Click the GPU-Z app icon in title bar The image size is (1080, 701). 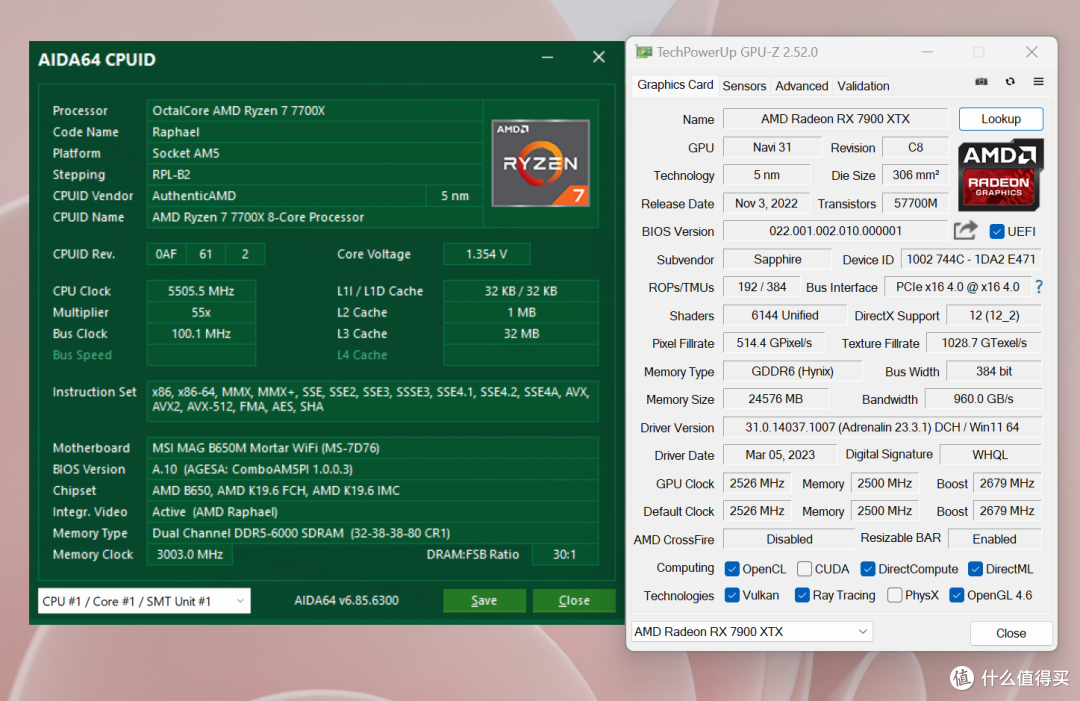(643, 52)
